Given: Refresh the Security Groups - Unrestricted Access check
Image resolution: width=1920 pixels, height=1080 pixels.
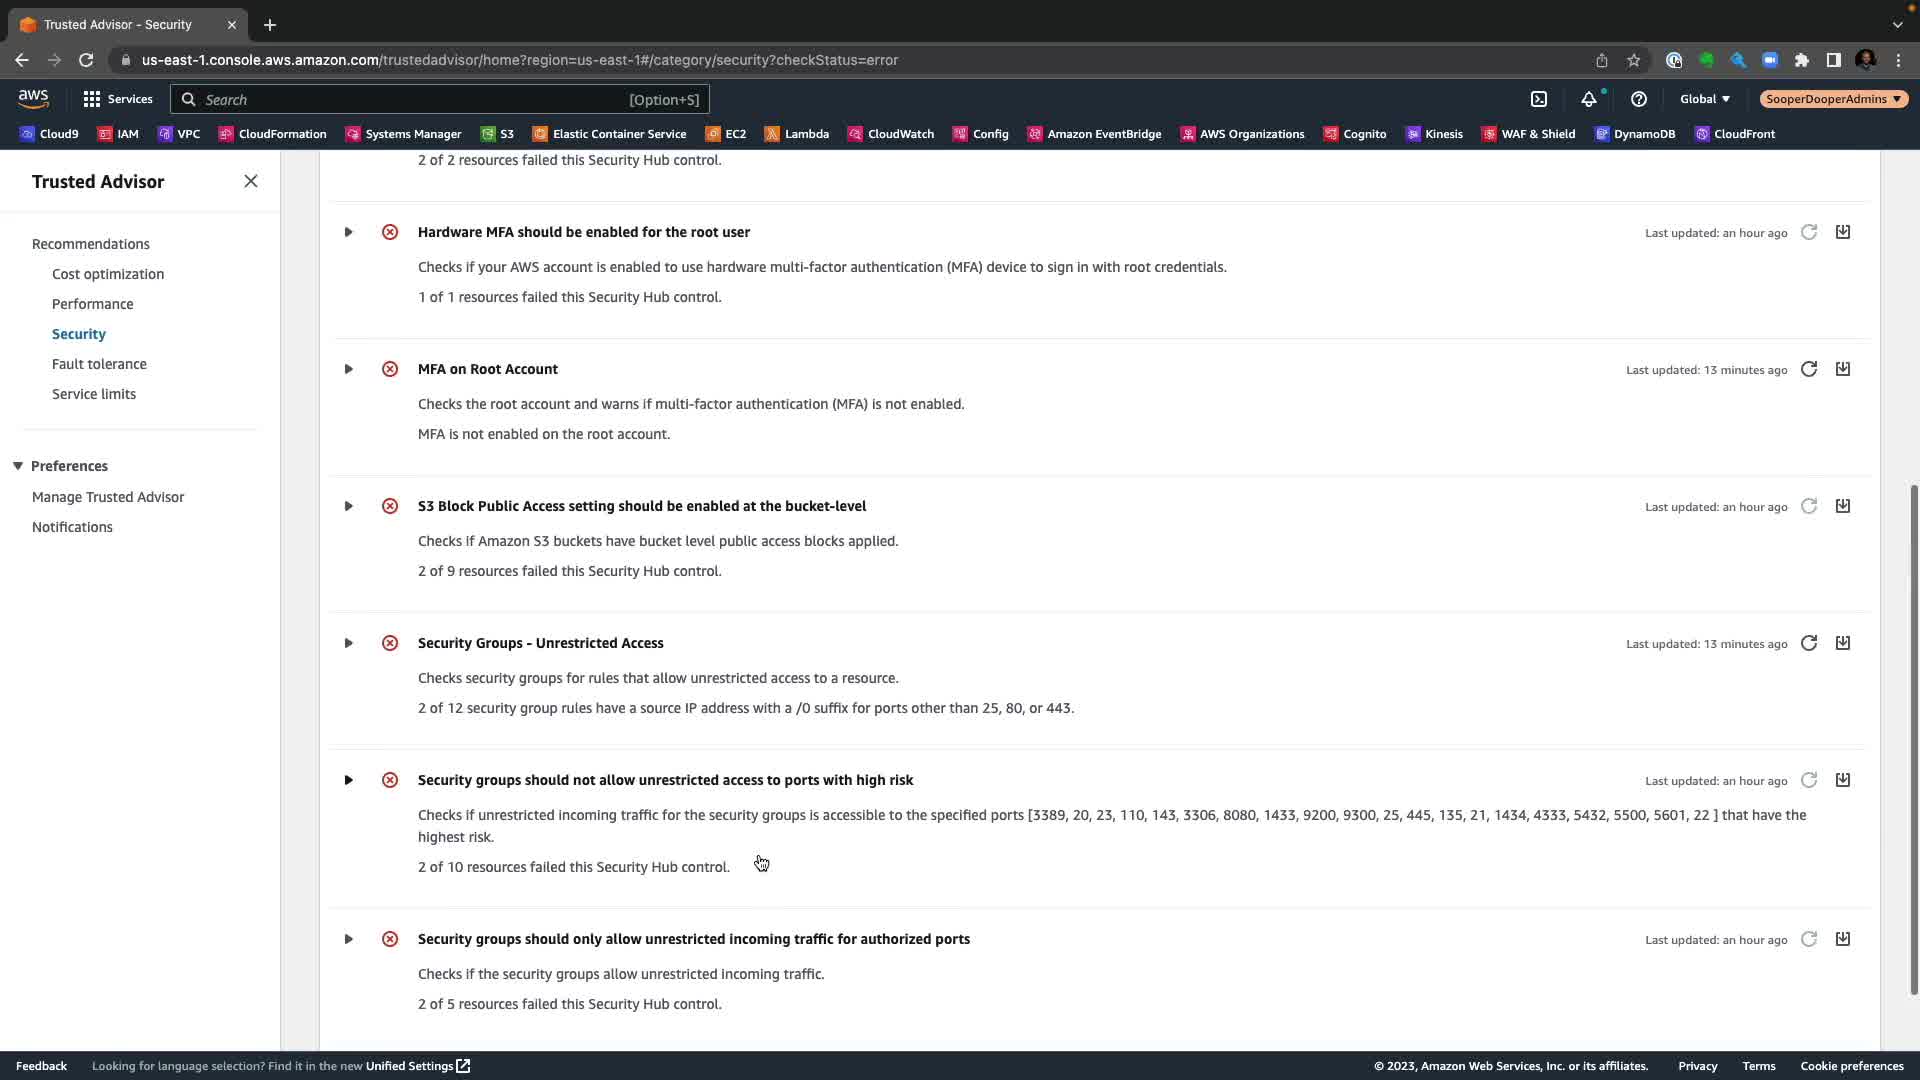Looking at the screenshot, I should [1809, 643].
